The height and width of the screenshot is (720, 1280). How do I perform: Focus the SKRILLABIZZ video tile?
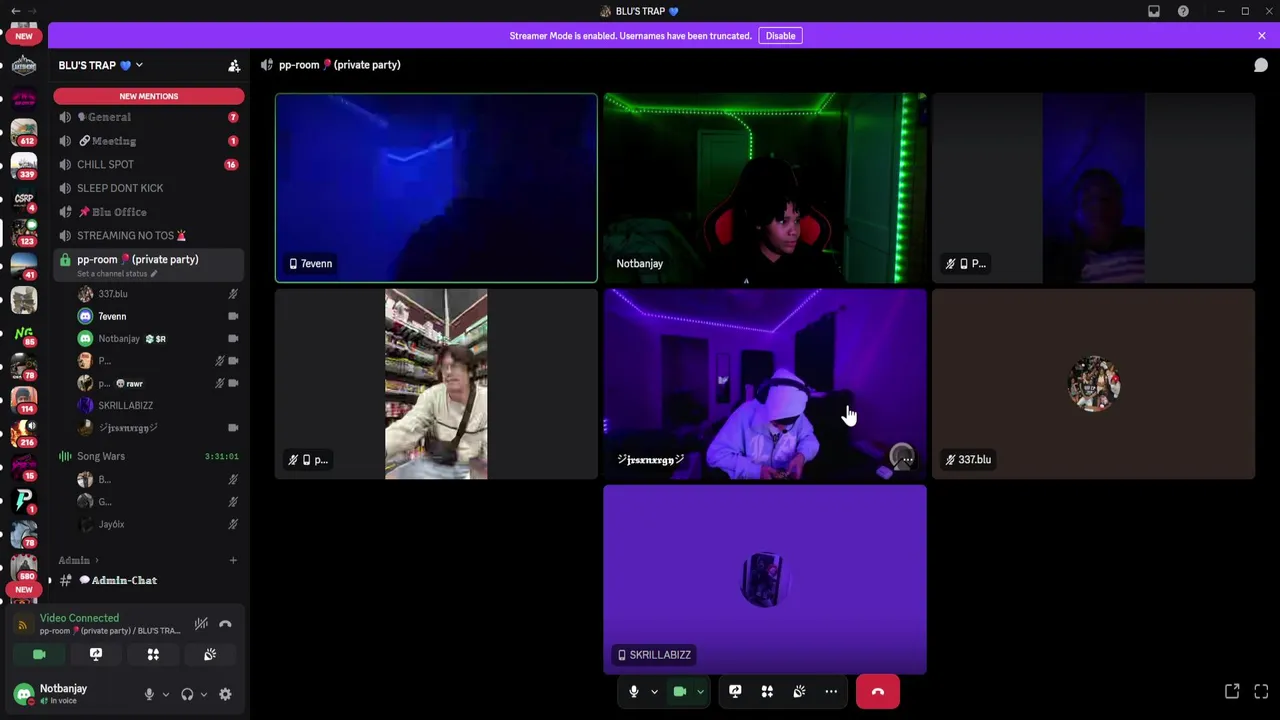[765, 580]
